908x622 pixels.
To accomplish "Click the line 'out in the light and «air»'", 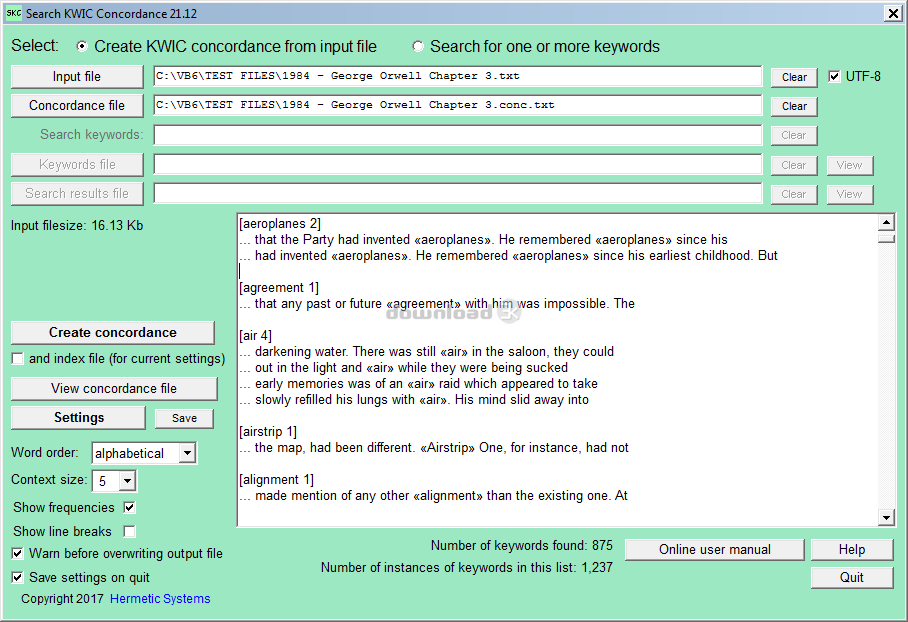I will coord(404,368).
